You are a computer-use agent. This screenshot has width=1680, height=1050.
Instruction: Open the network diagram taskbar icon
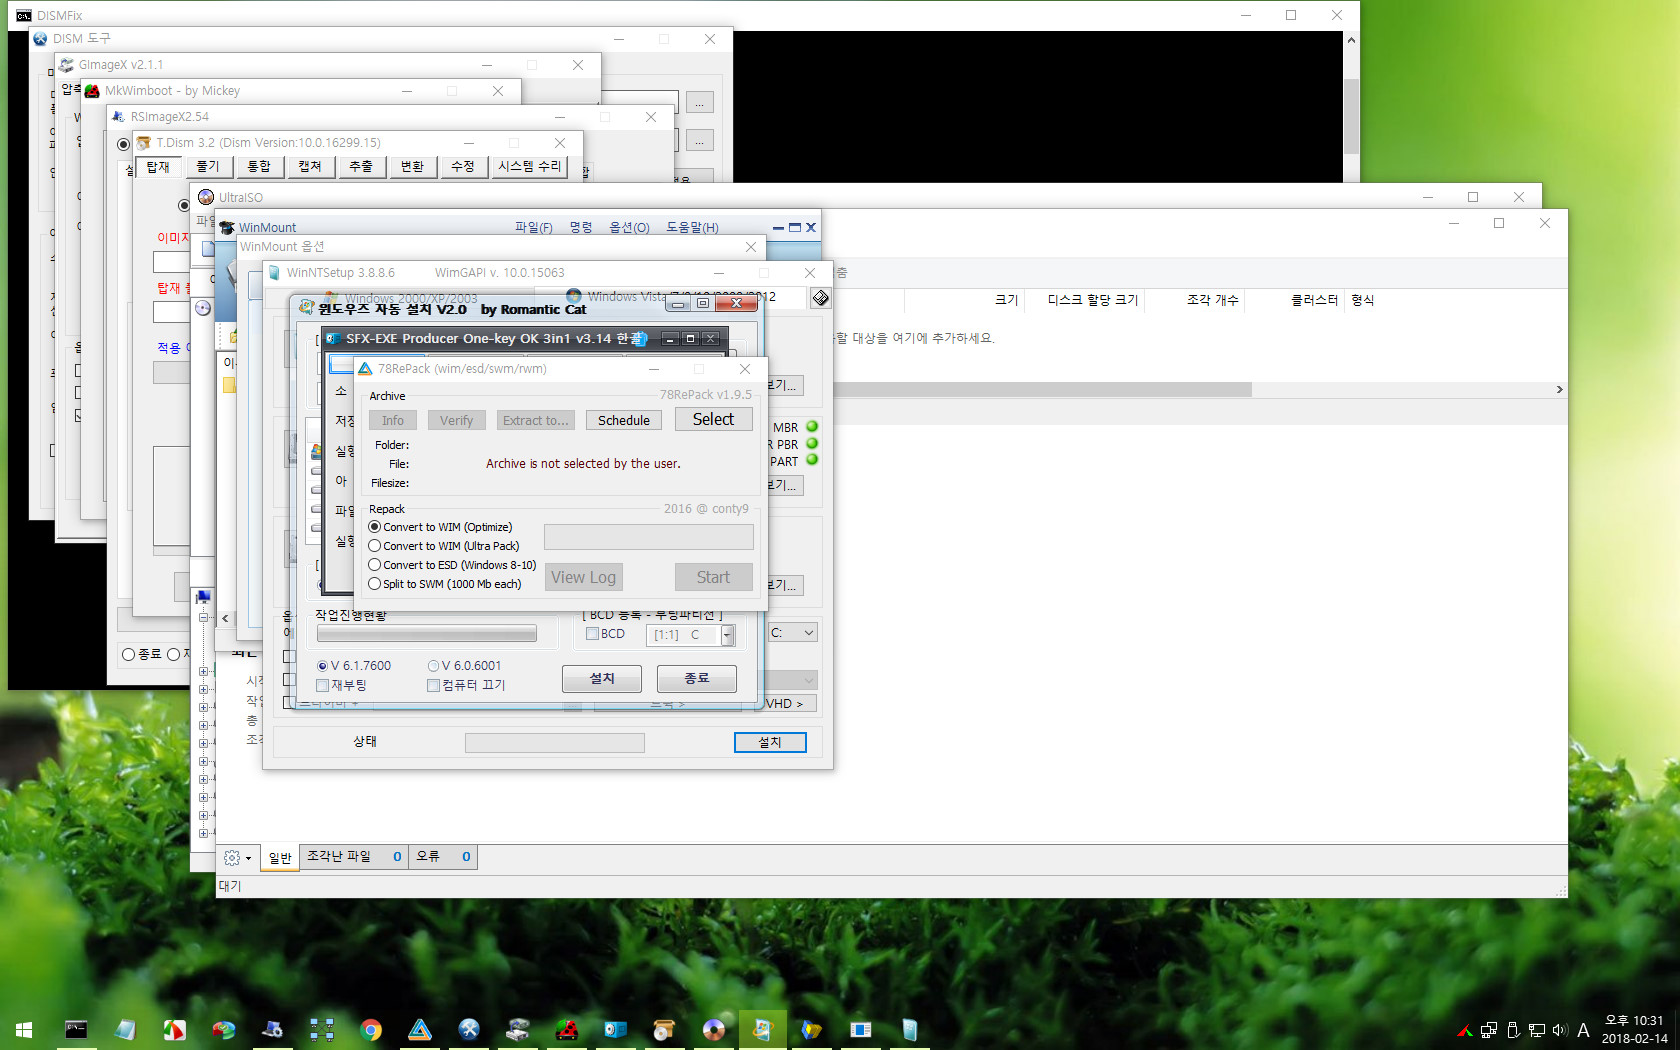click(x=322, y=1030)
